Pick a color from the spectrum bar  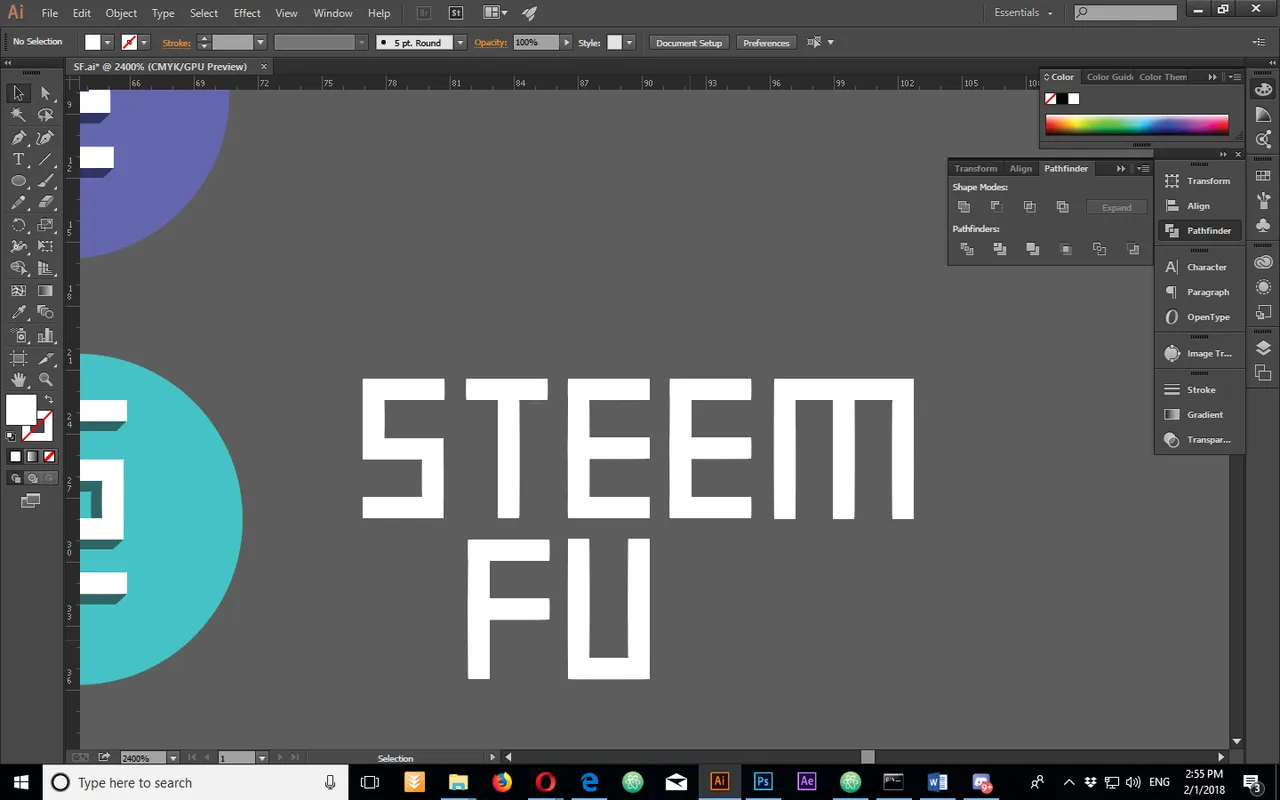(x=1137, y=125)
